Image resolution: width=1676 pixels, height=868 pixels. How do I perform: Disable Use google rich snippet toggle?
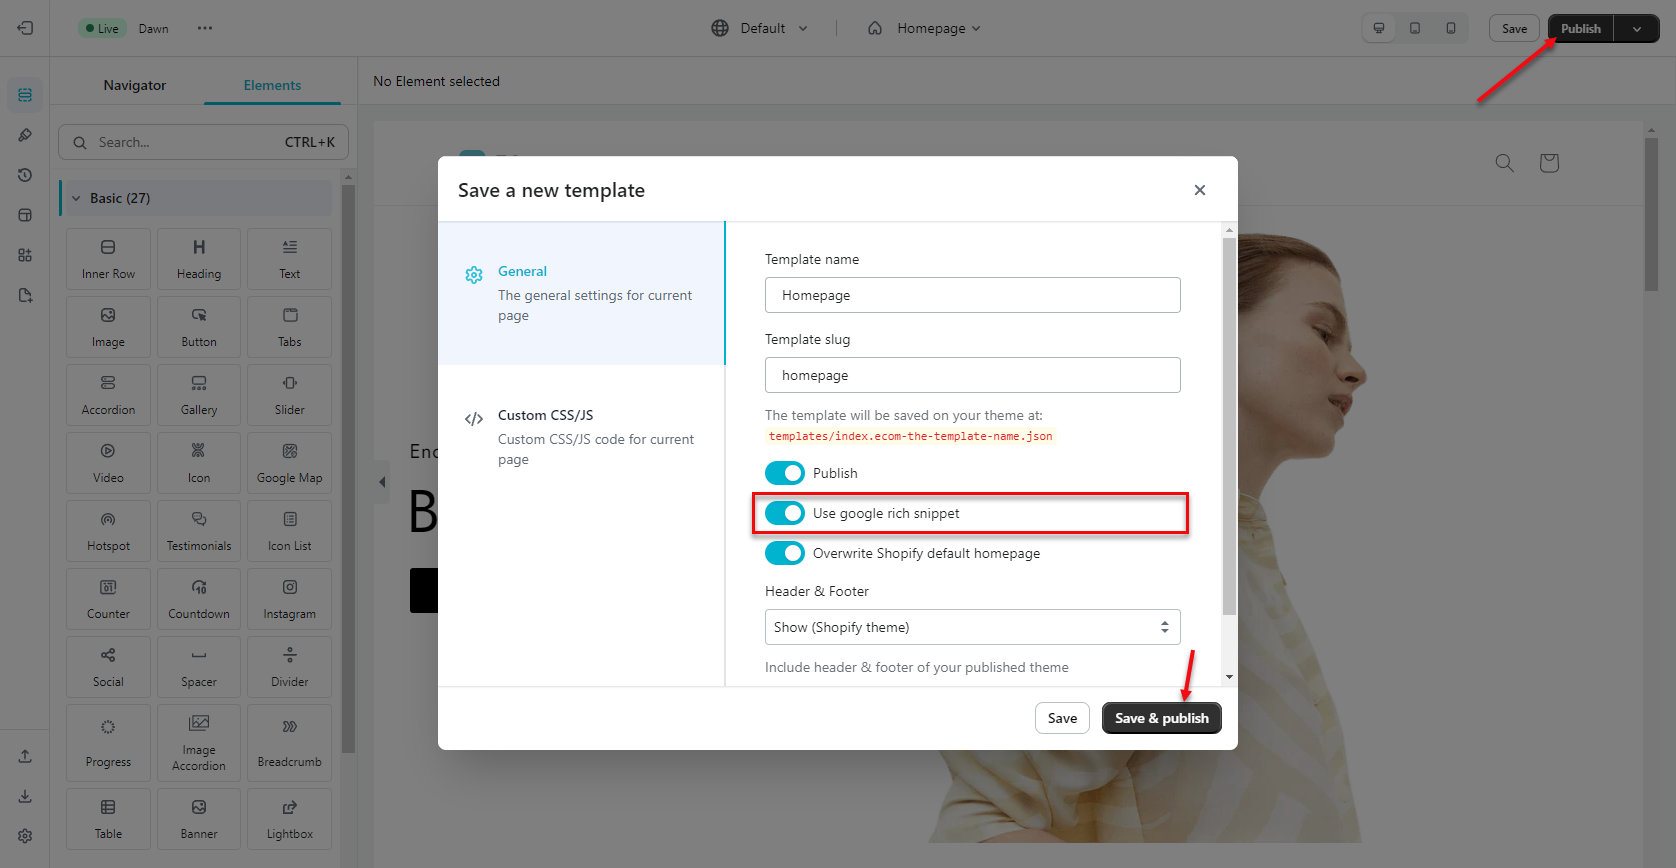[785, 513]
